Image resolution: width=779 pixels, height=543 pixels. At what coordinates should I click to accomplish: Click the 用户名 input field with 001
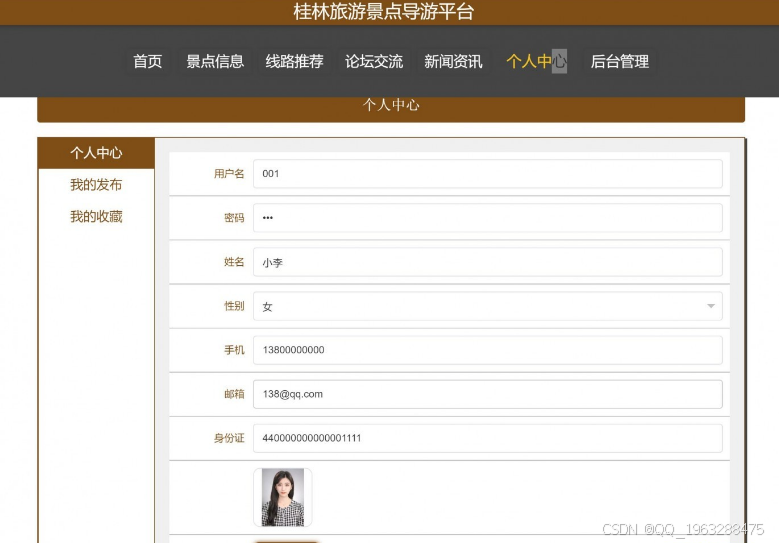(x=487, y=174)
